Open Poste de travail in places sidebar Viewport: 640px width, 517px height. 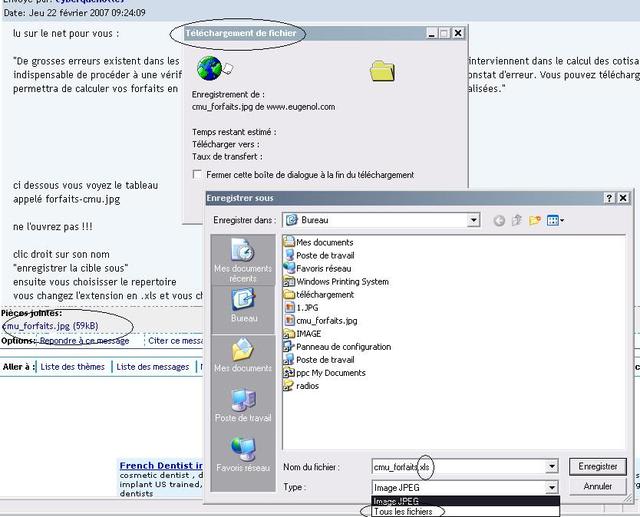243,405
